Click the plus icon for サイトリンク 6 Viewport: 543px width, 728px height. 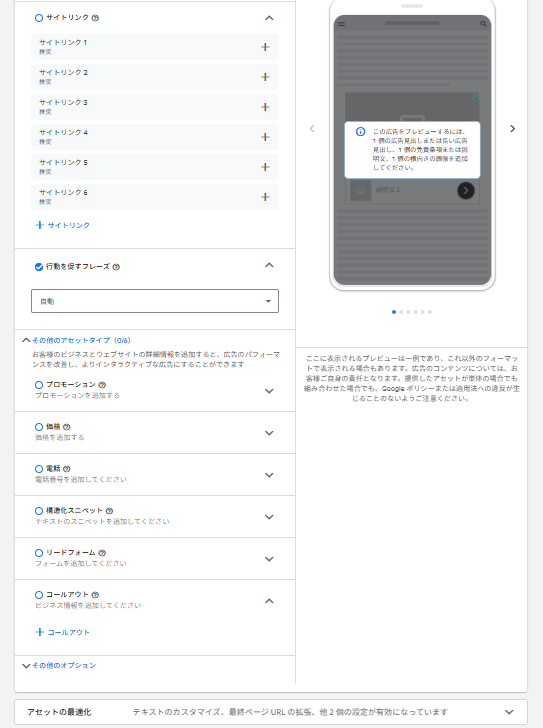(265, 197)
